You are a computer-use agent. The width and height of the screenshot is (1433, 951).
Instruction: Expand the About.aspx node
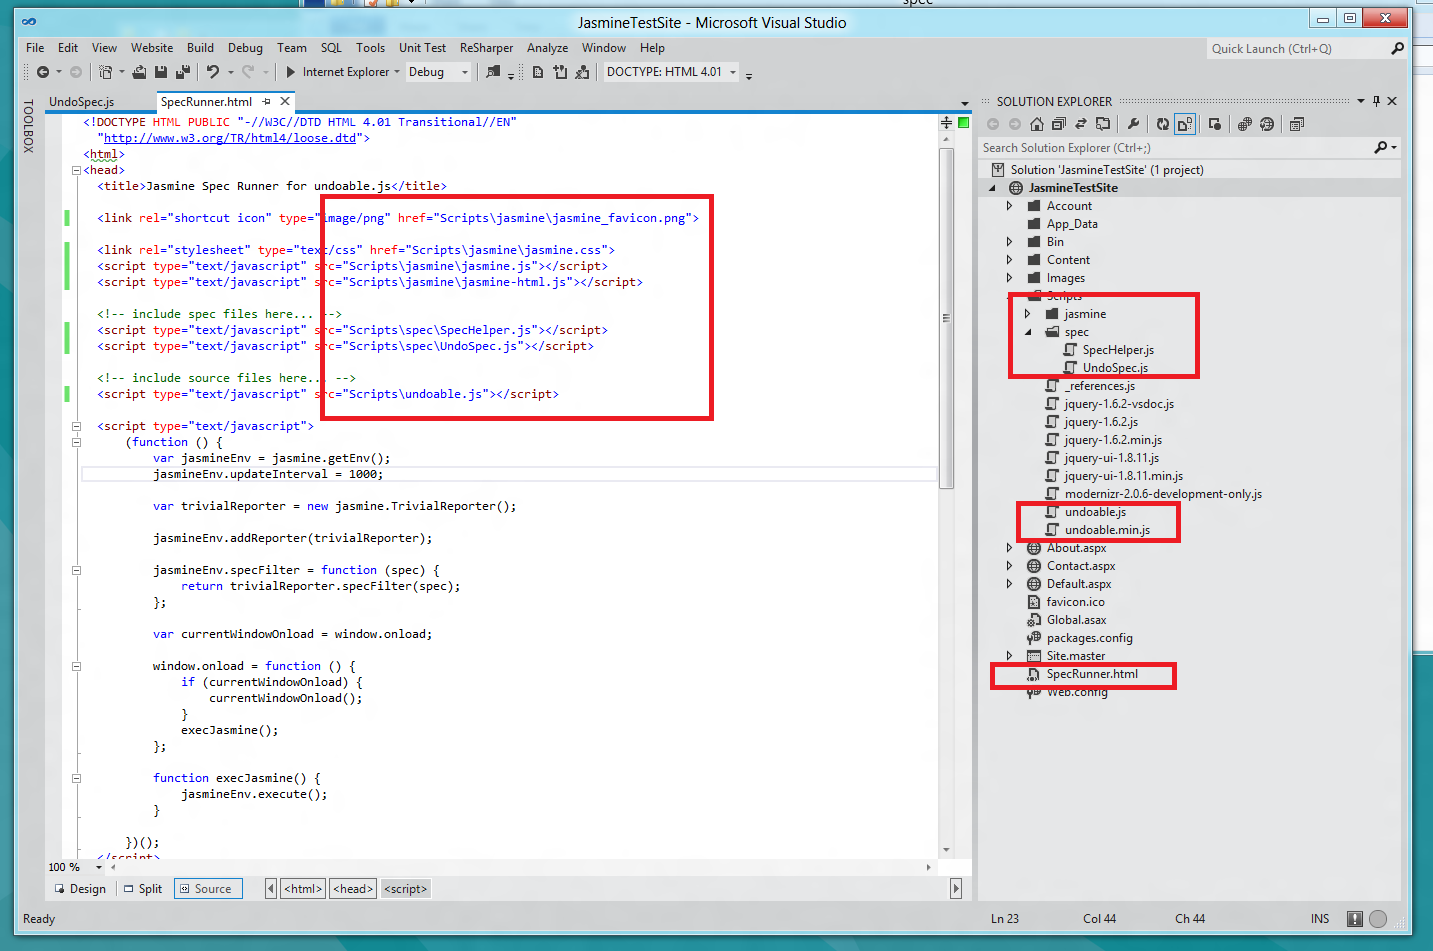coord(1009,548)
